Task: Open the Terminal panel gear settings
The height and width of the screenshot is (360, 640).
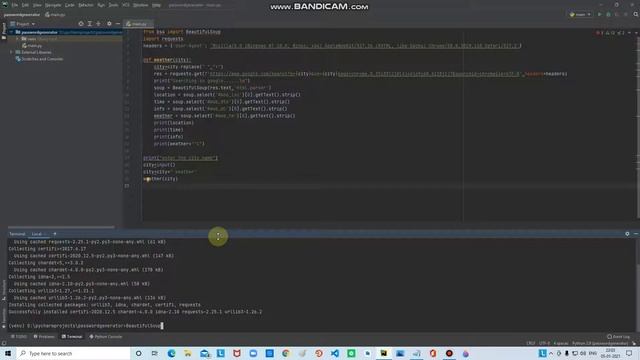Action: coord(627,234)
